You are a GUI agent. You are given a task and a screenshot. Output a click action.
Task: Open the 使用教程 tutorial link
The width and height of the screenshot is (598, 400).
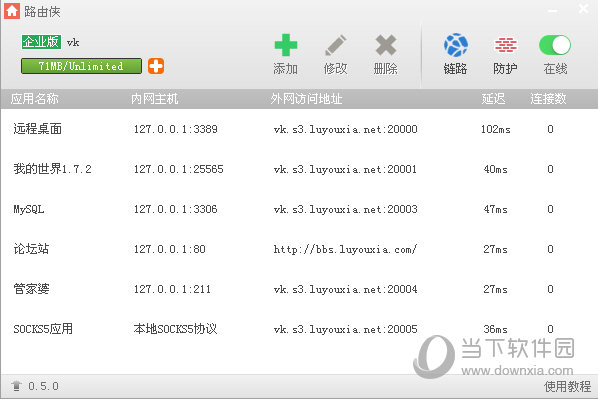tap(567, 386)
